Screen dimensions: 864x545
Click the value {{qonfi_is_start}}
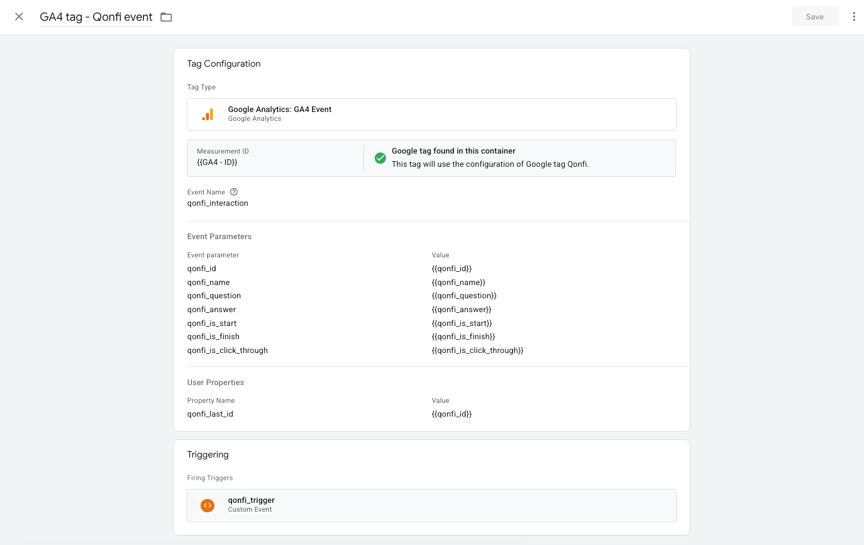[x=462, y=323]
